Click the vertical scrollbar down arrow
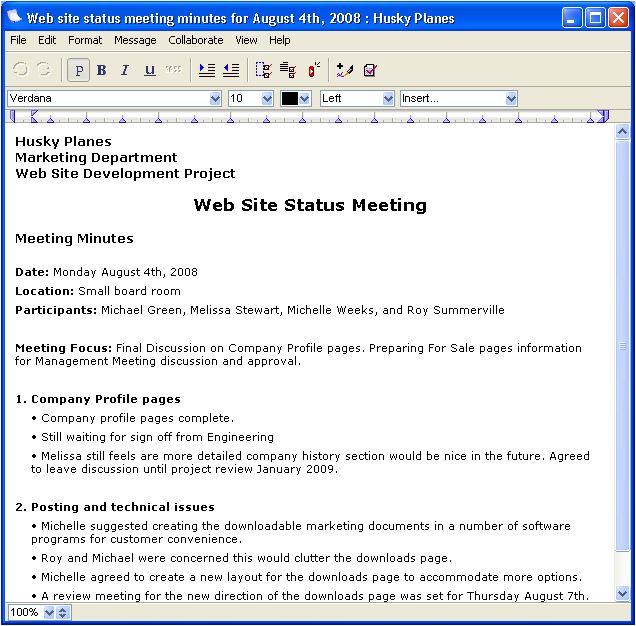 coord(623,594)
